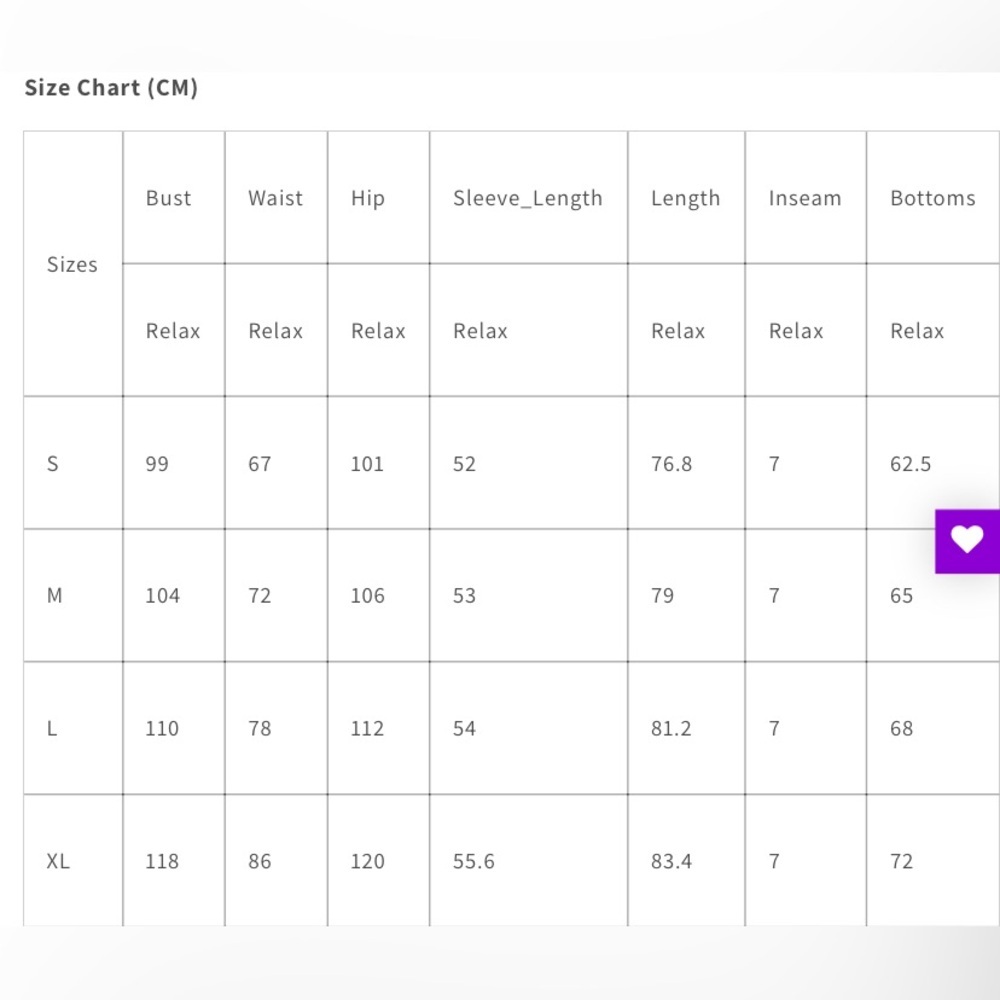
Task: Click the sleeve length value 55.6
Action: (x=473, y=861)
